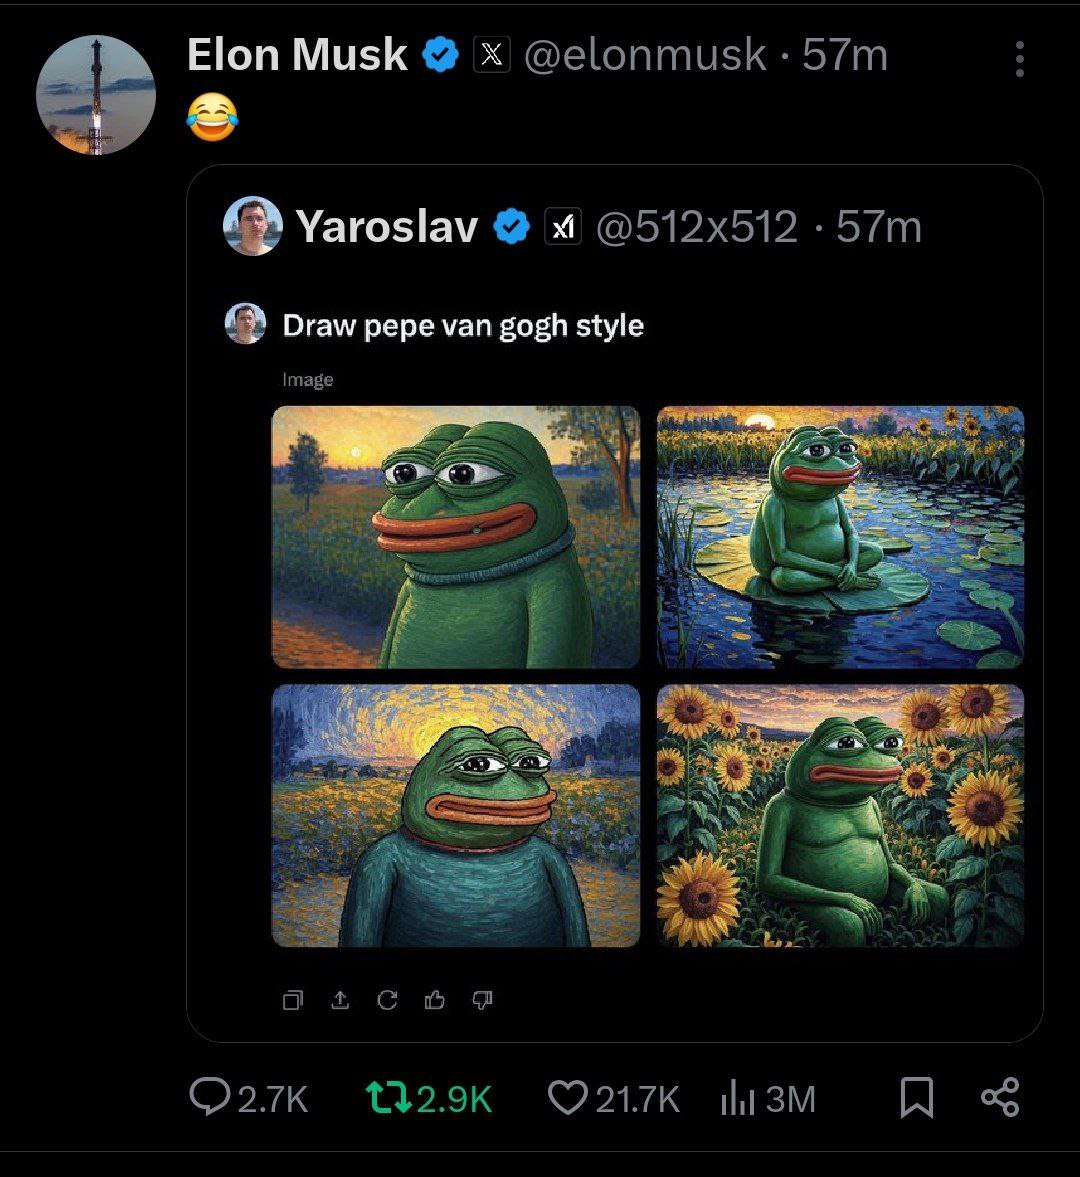
Task: Toggle thumbs up on generated images
Action: click(x=435, y=1000)
